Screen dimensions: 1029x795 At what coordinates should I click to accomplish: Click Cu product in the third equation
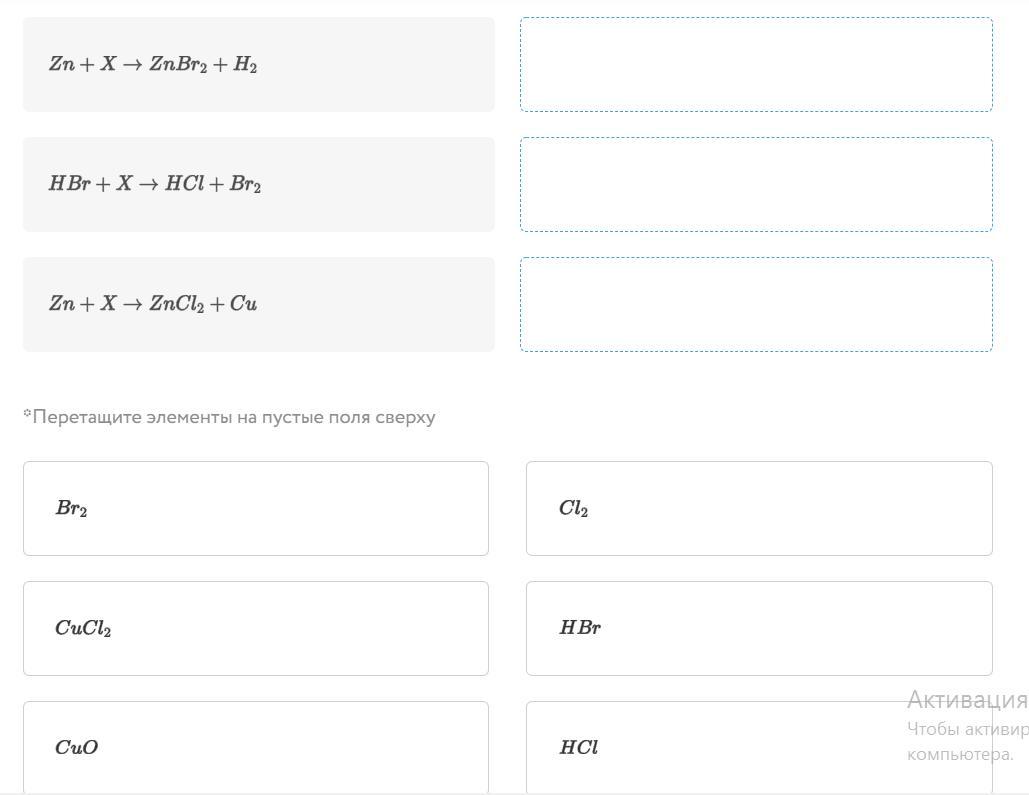pyautogui.click(x=243, y=304)
